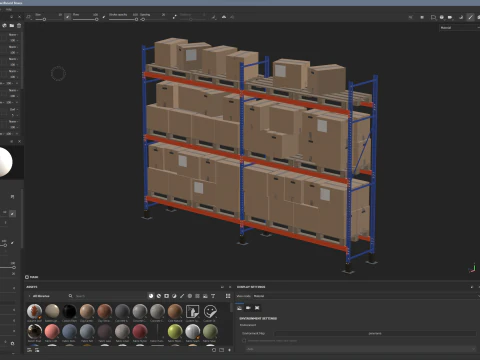
Task: Click the circle icon at Assets bottom right
Action: click(x=214, y=350)
